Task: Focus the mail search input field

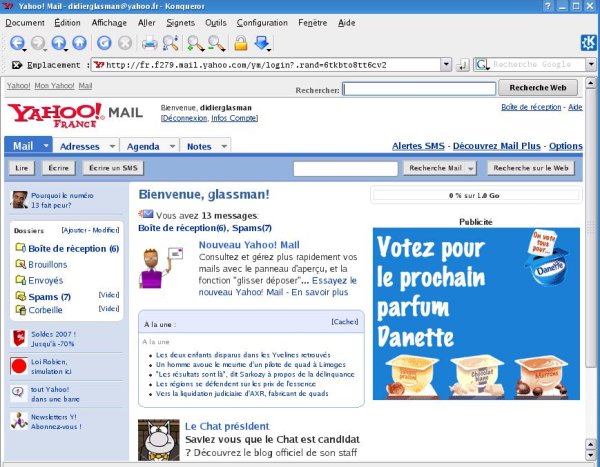Action: click(346, 168)
